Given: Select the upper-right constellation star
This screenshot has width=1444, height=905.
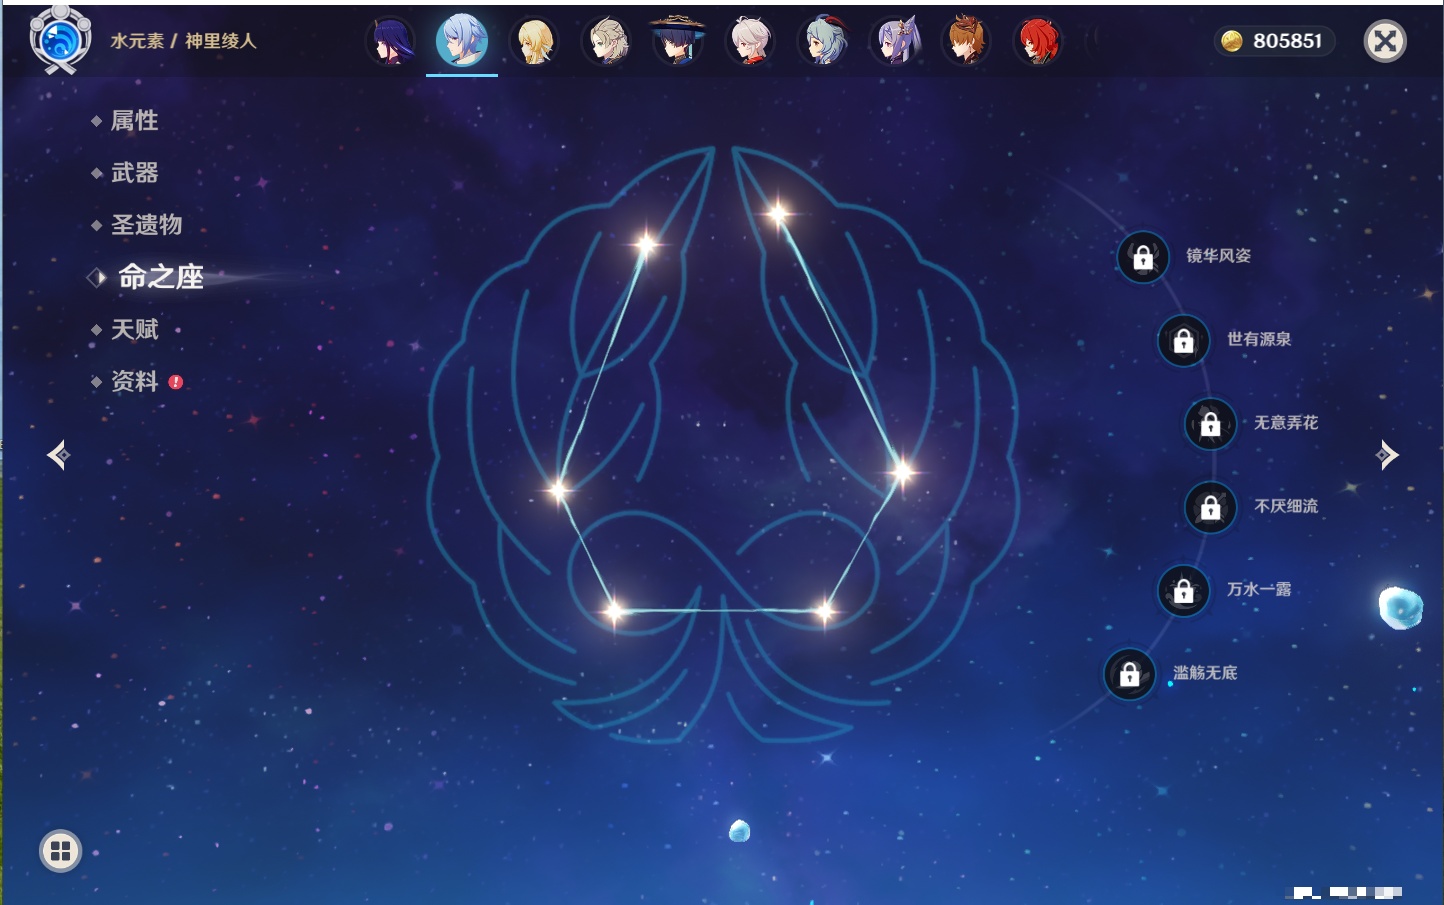Looking at the screenshot, I should 778,212.
